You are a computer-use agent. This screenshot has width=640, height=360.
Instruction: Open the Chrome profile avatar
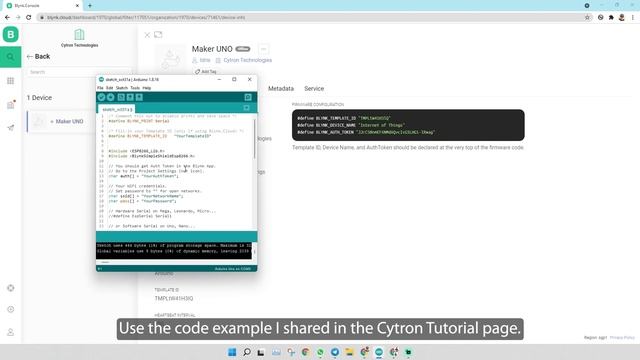622,18
